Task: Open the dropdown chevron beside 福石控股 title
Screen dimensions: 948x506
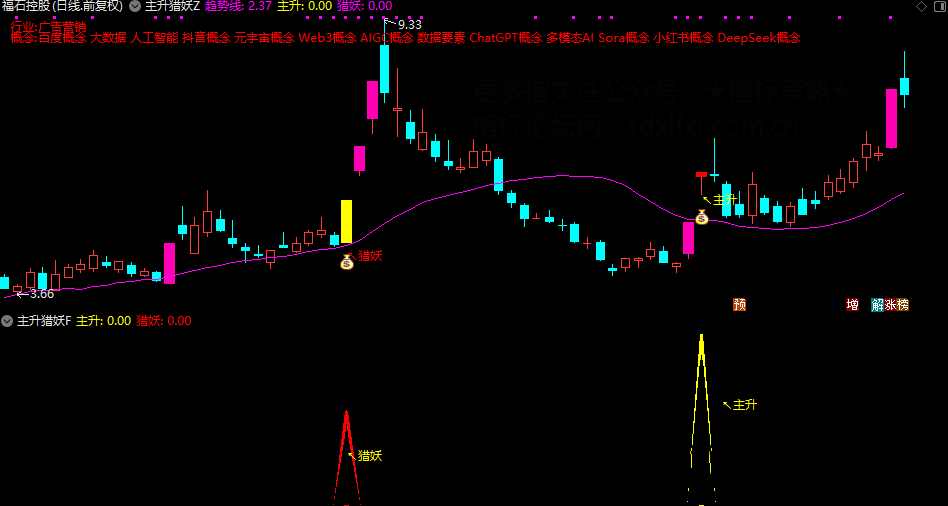Action: tap(135, 7)
